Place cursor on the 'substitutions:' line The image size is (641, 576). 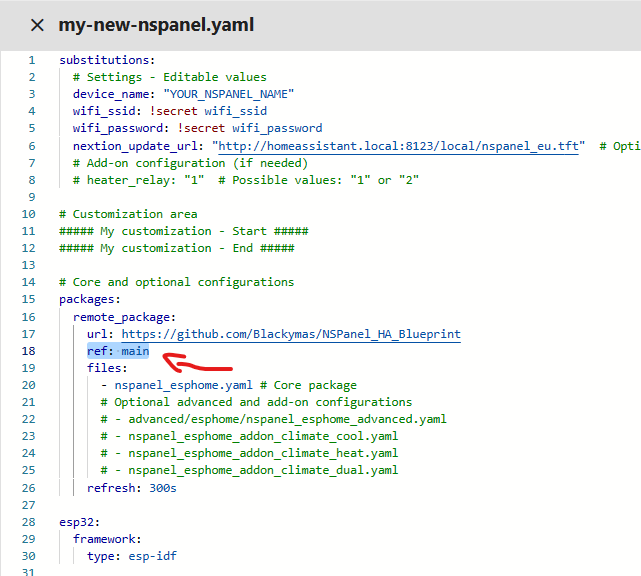pos(107,60)
